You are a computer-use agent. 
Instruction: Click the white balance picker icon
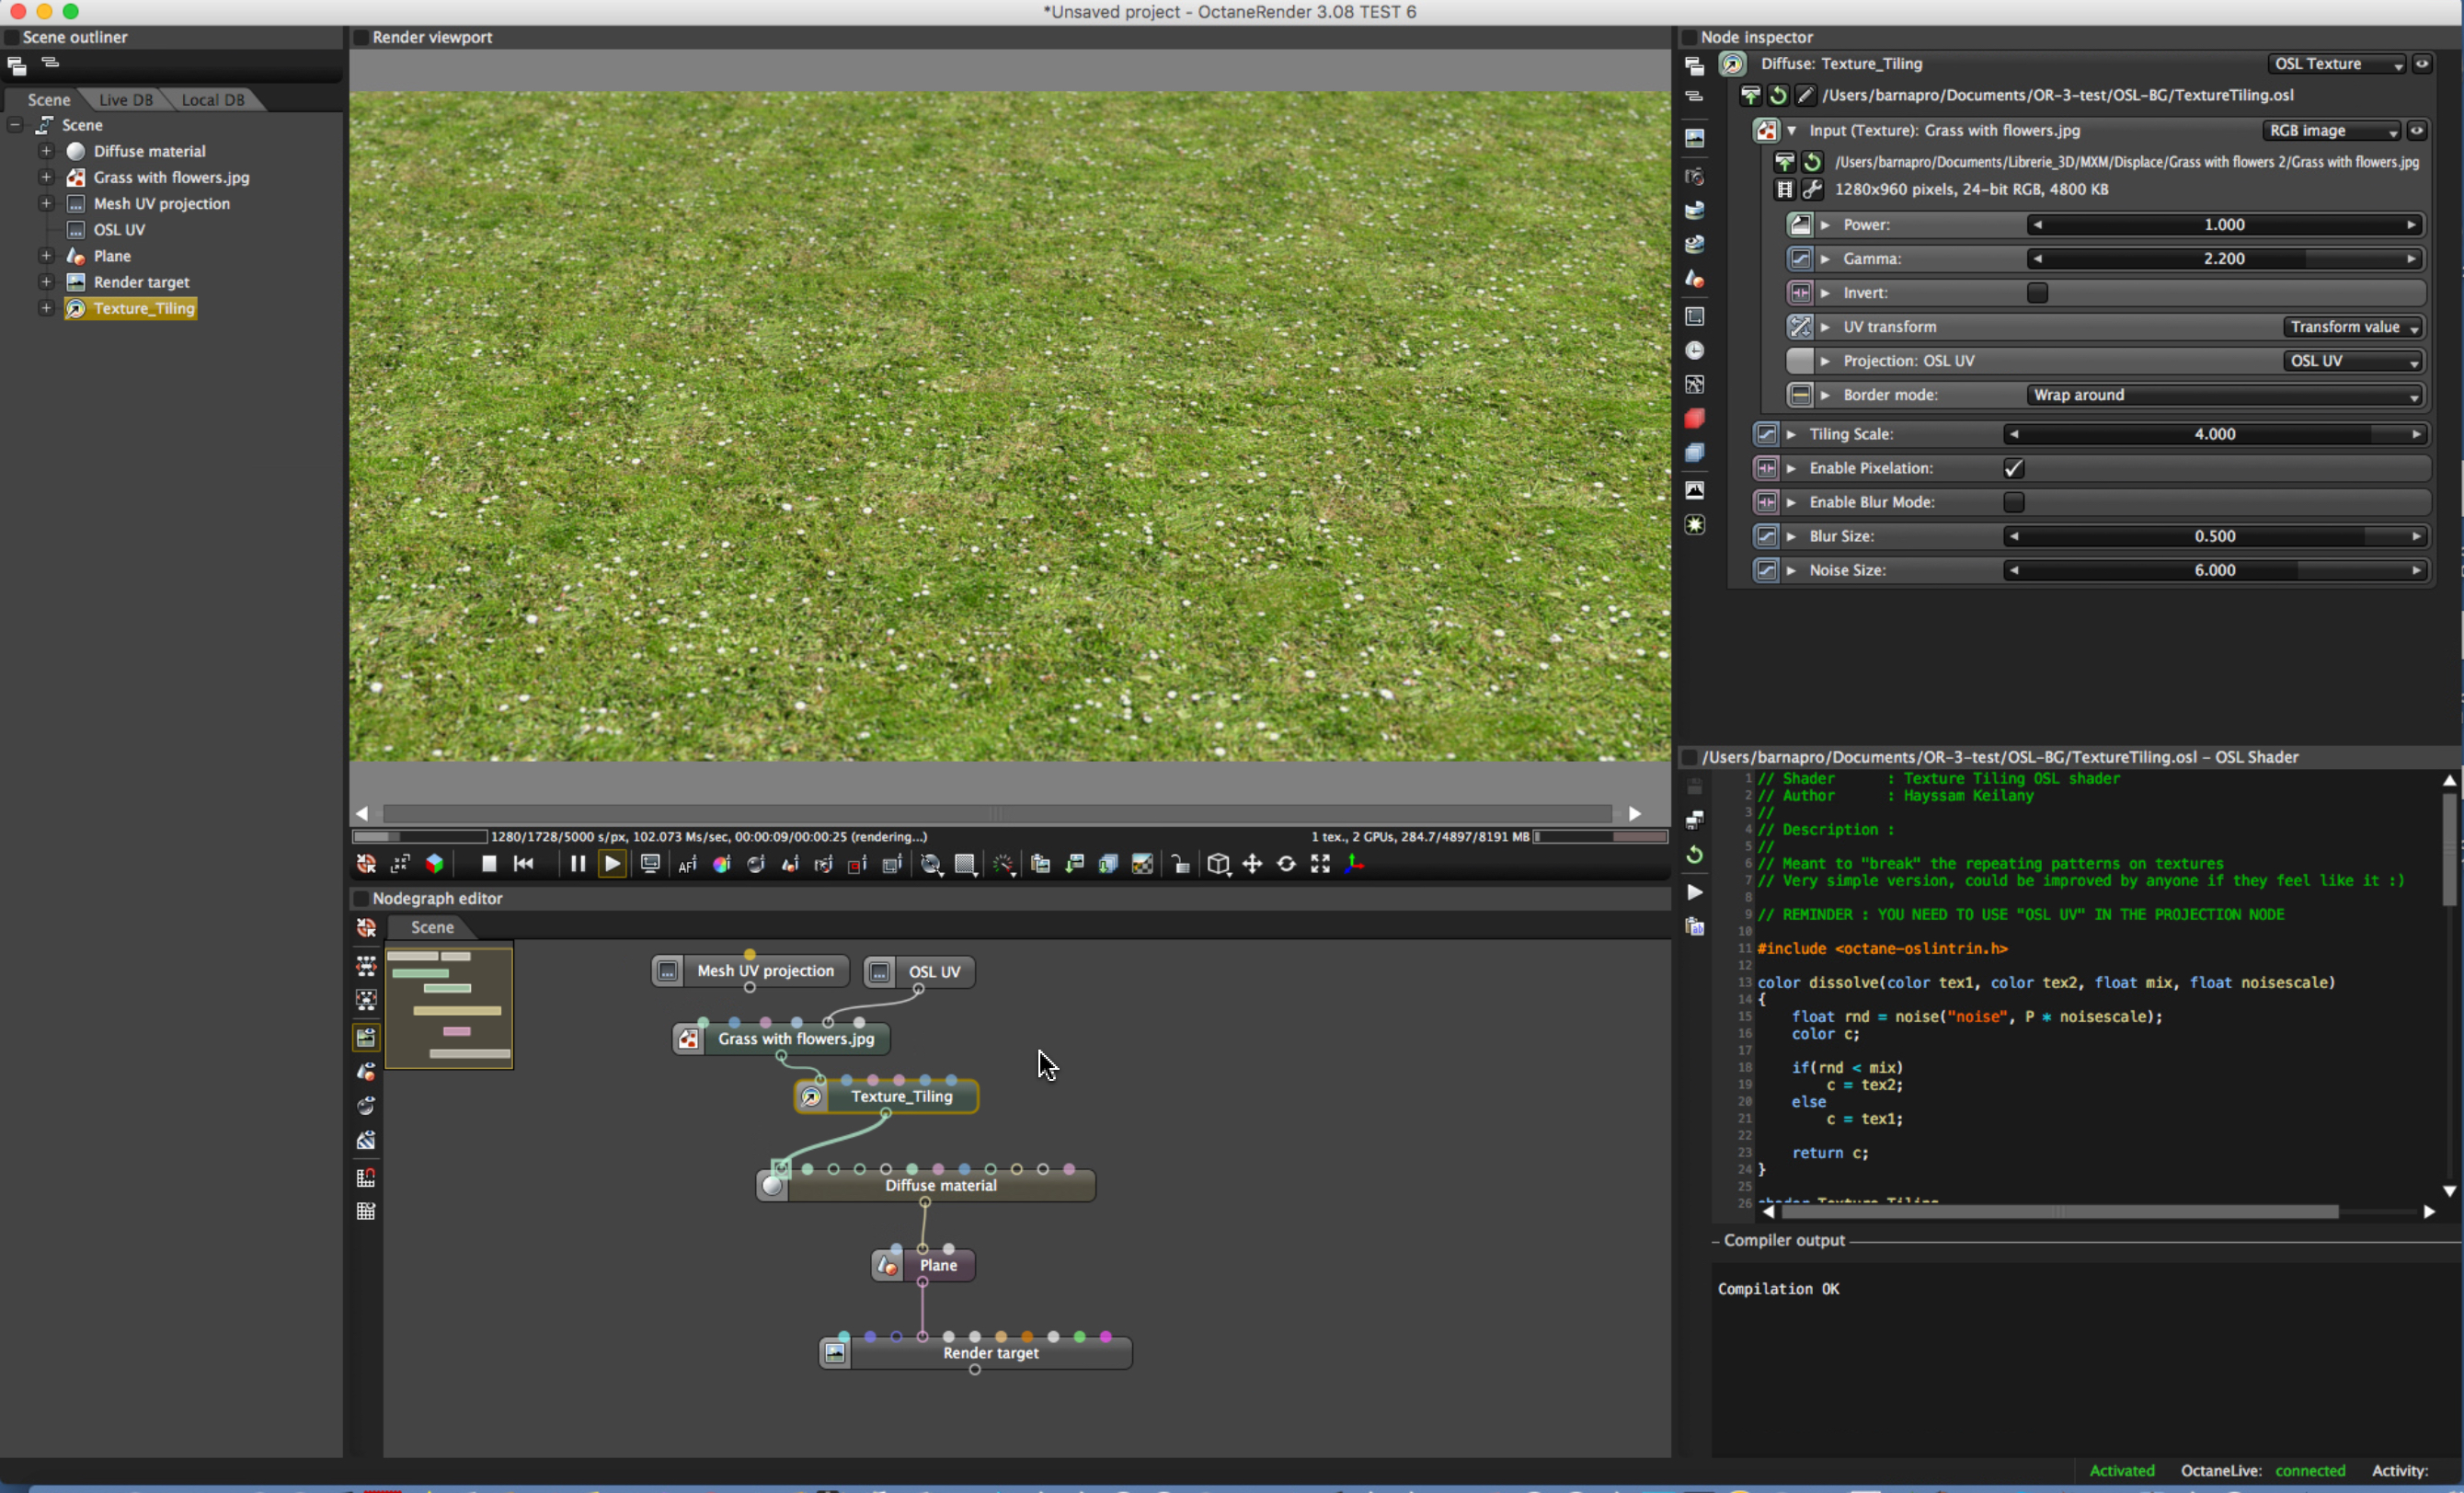point(721,865)
